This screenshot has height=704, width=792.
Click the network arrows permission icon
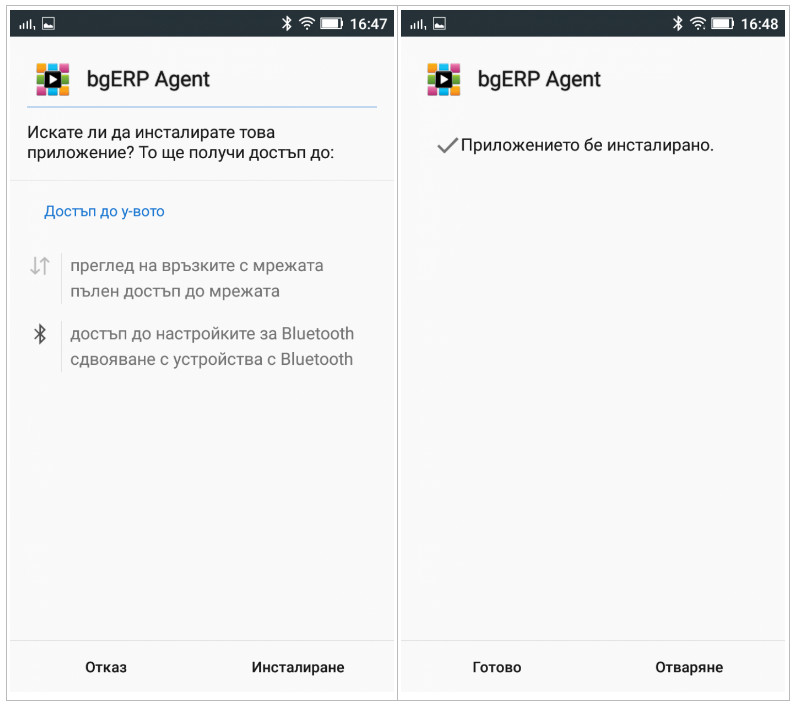point(40,266)
